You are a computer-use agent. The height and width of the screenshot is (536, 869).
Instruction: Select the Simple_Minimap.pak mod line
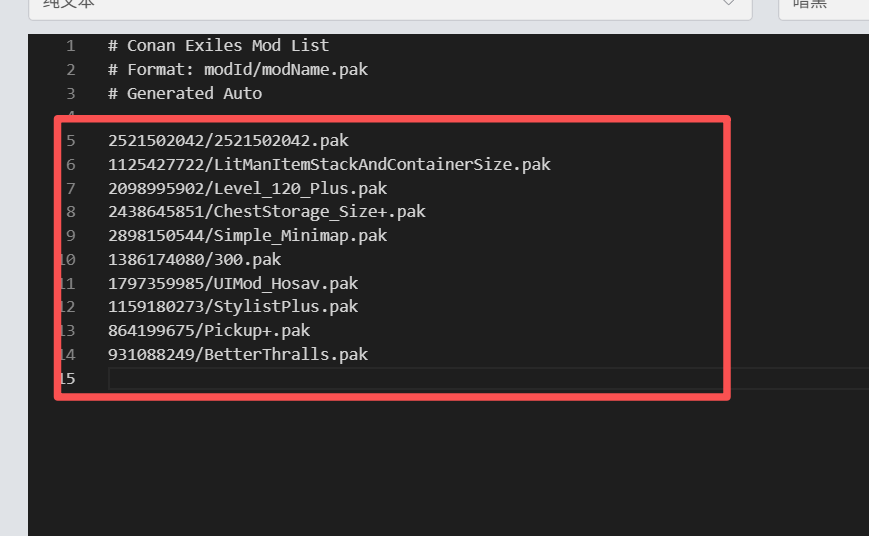pos(247,236)
